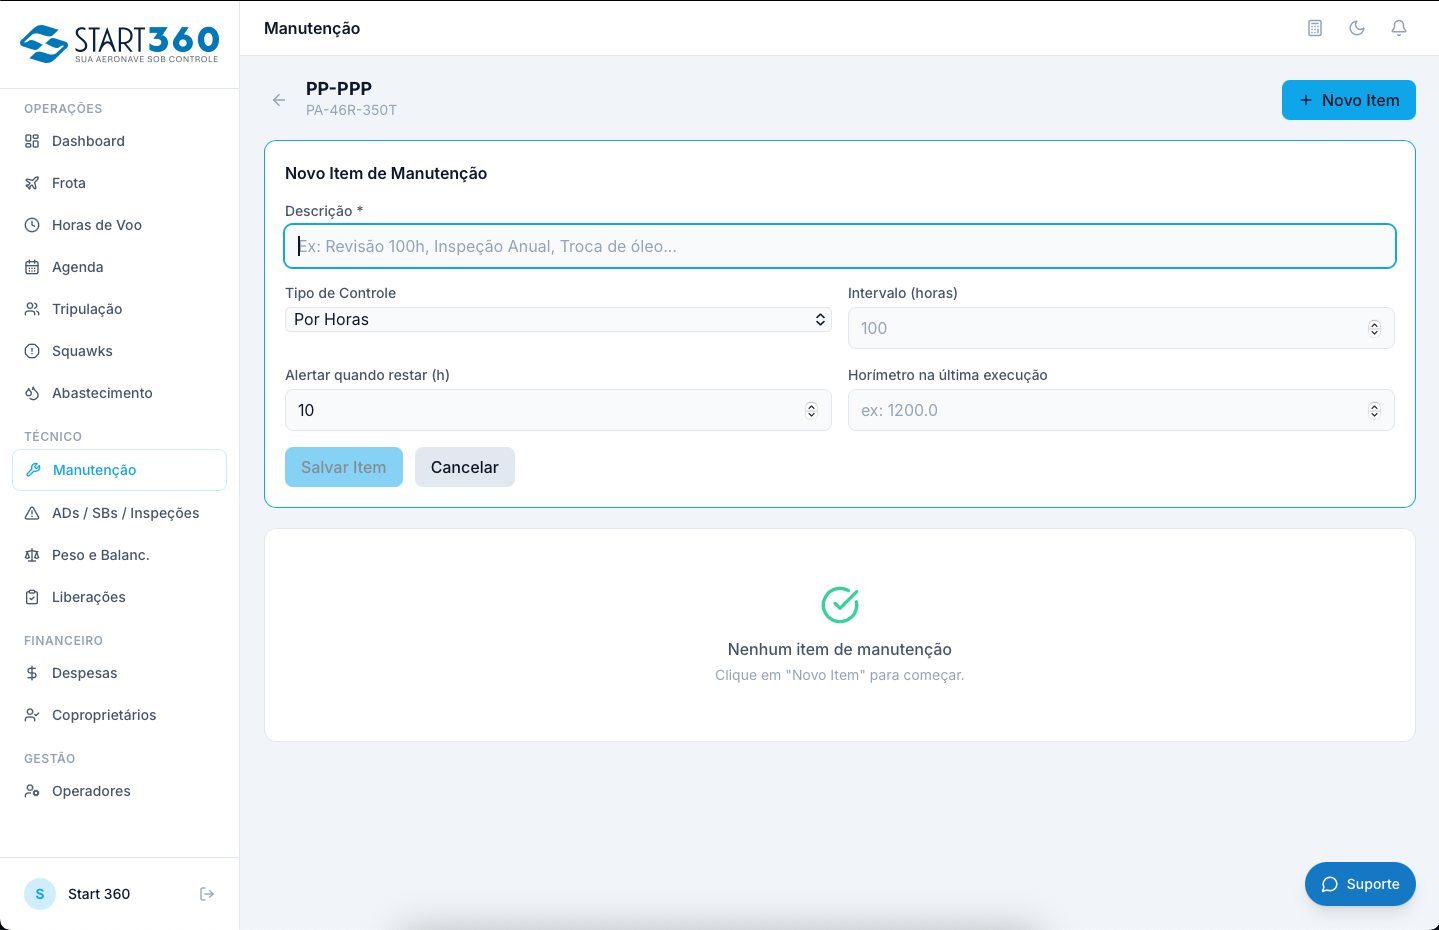1439x930 pixels.
Task: Click the Novo Item button
Action: point(1348,100)
